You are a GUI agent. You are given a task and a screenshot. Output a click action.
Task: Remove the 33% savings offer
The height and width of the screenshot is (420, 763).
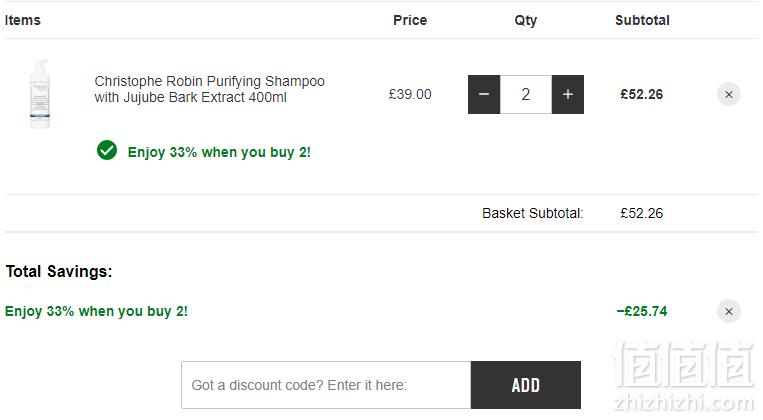pos(728,311)
